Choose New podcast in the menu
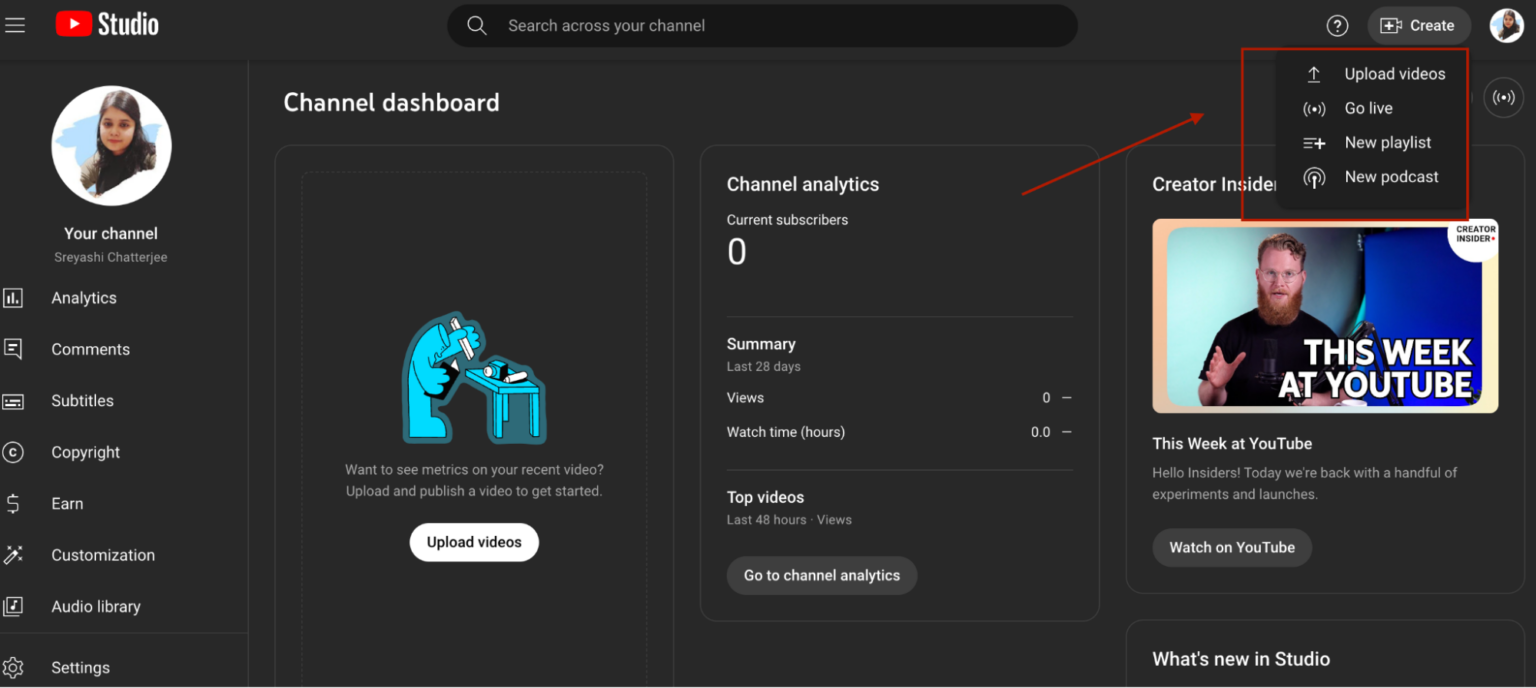 point(1391,177)
